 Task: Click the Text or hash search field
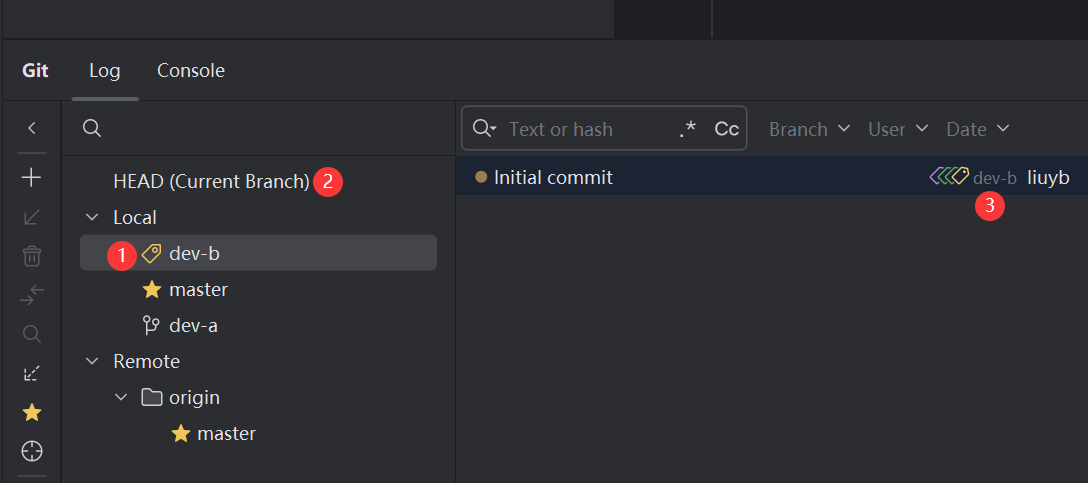[x=585, y=129]
